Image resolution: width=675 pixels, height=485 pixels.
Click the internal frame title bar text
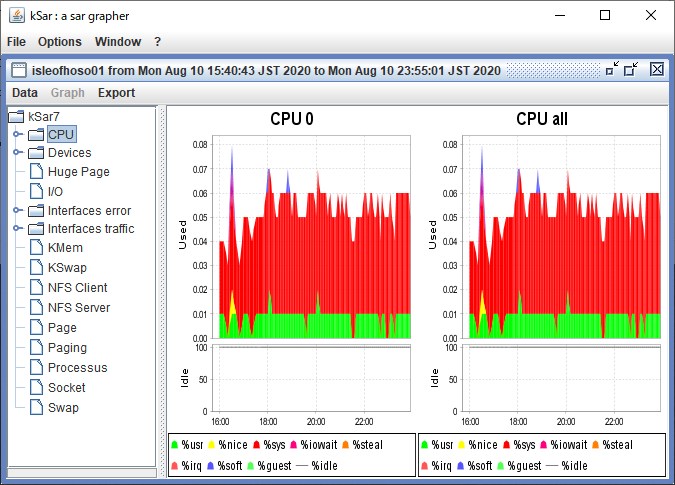(x=266, y=70)
